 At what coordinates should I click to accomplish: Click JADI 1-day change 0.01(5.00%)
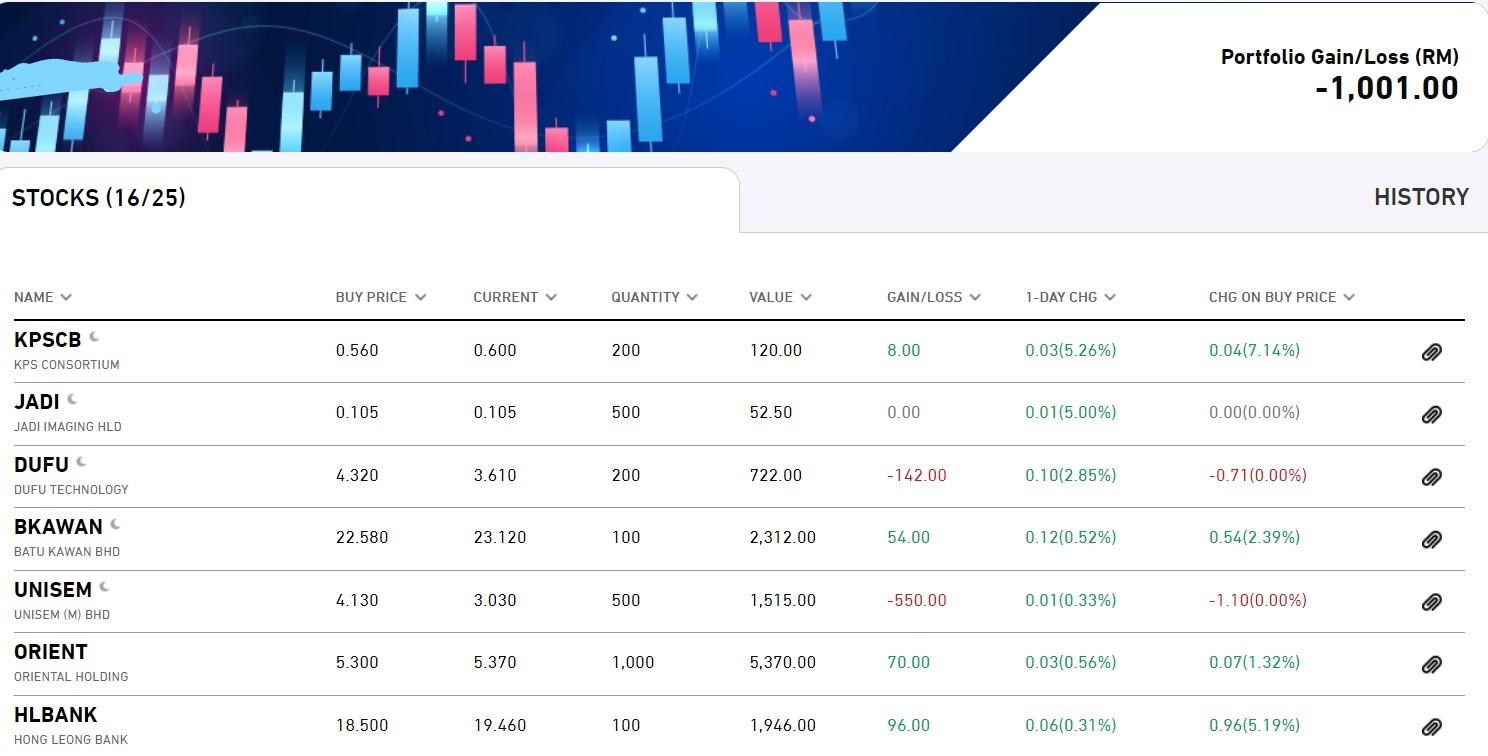click(1071, 412)
